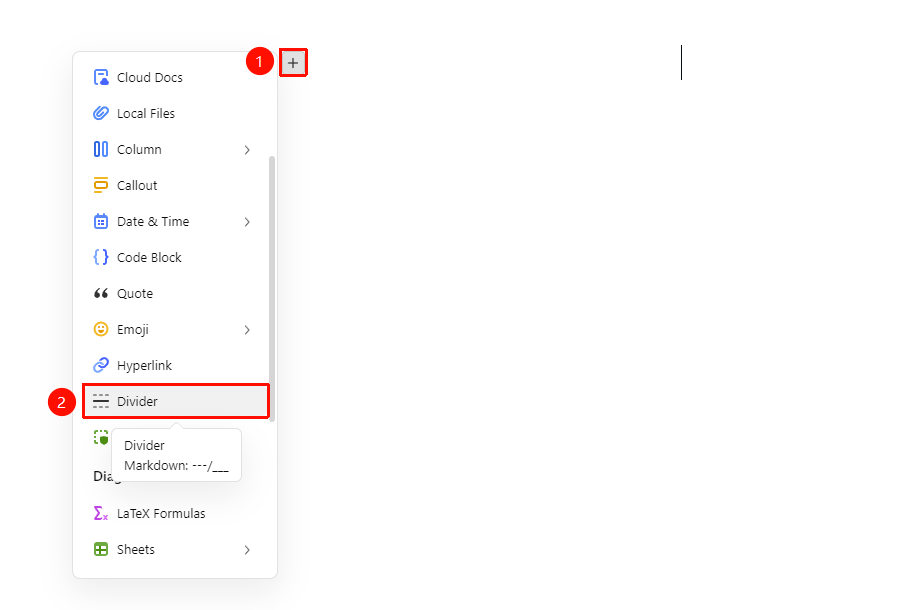Choose Quote from the menu
This screenshot has height=610, width=909.
(175, 293)
